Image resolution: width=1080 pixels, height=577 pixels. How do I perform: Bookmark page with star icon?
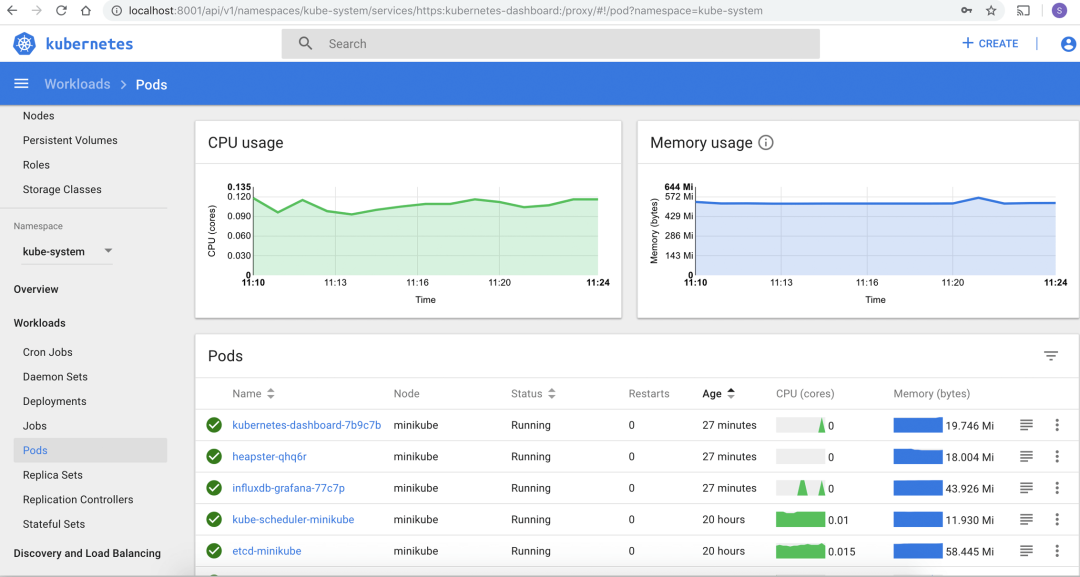point(990,10)
